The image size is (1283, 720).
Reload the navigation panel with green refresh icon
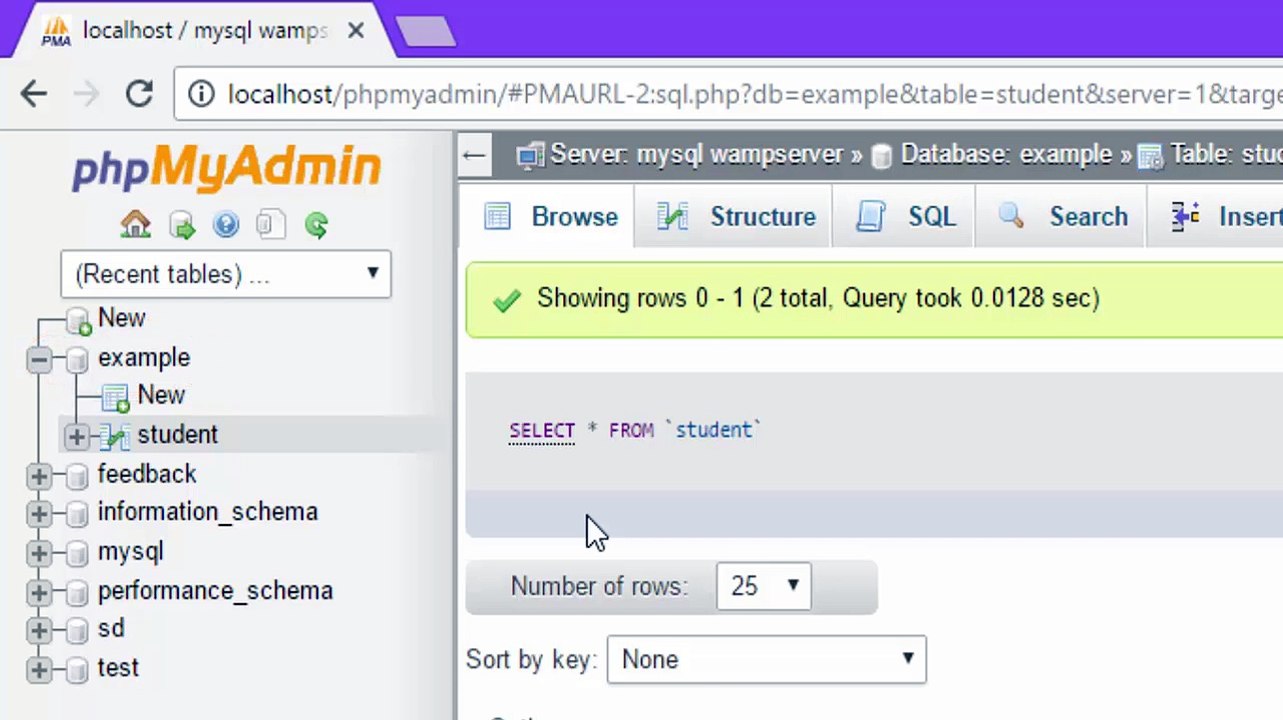(x=316, y=225)
